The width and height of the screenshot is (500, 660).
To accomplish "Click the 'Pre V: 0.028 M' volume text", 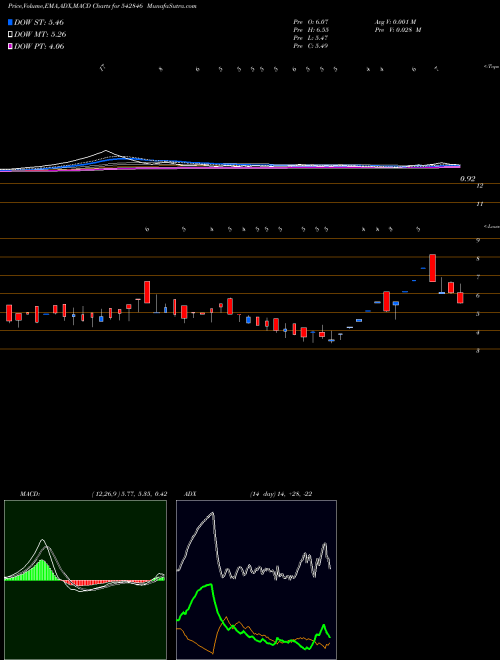I will tap(397, 30).
